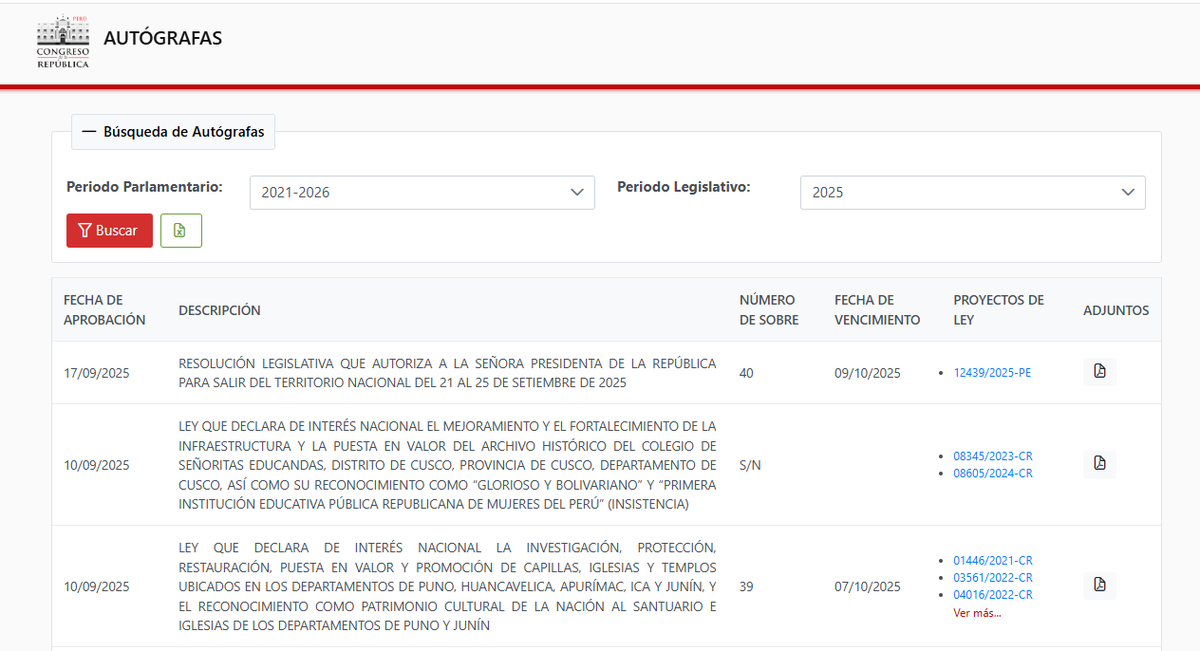Click the Congreso de la República logo

tap(63, 43)
